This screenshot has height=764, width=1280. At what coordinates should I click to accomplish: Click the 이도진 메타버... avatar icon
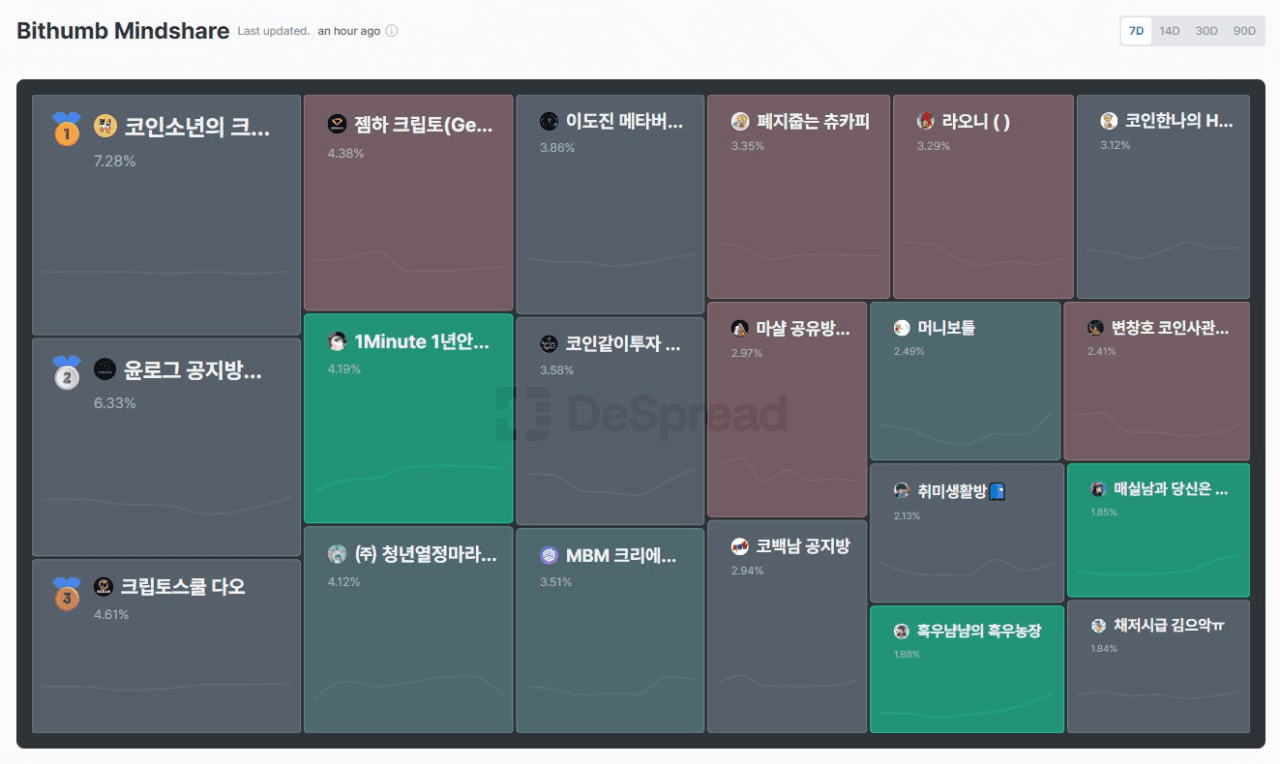[x=549, y=121]
